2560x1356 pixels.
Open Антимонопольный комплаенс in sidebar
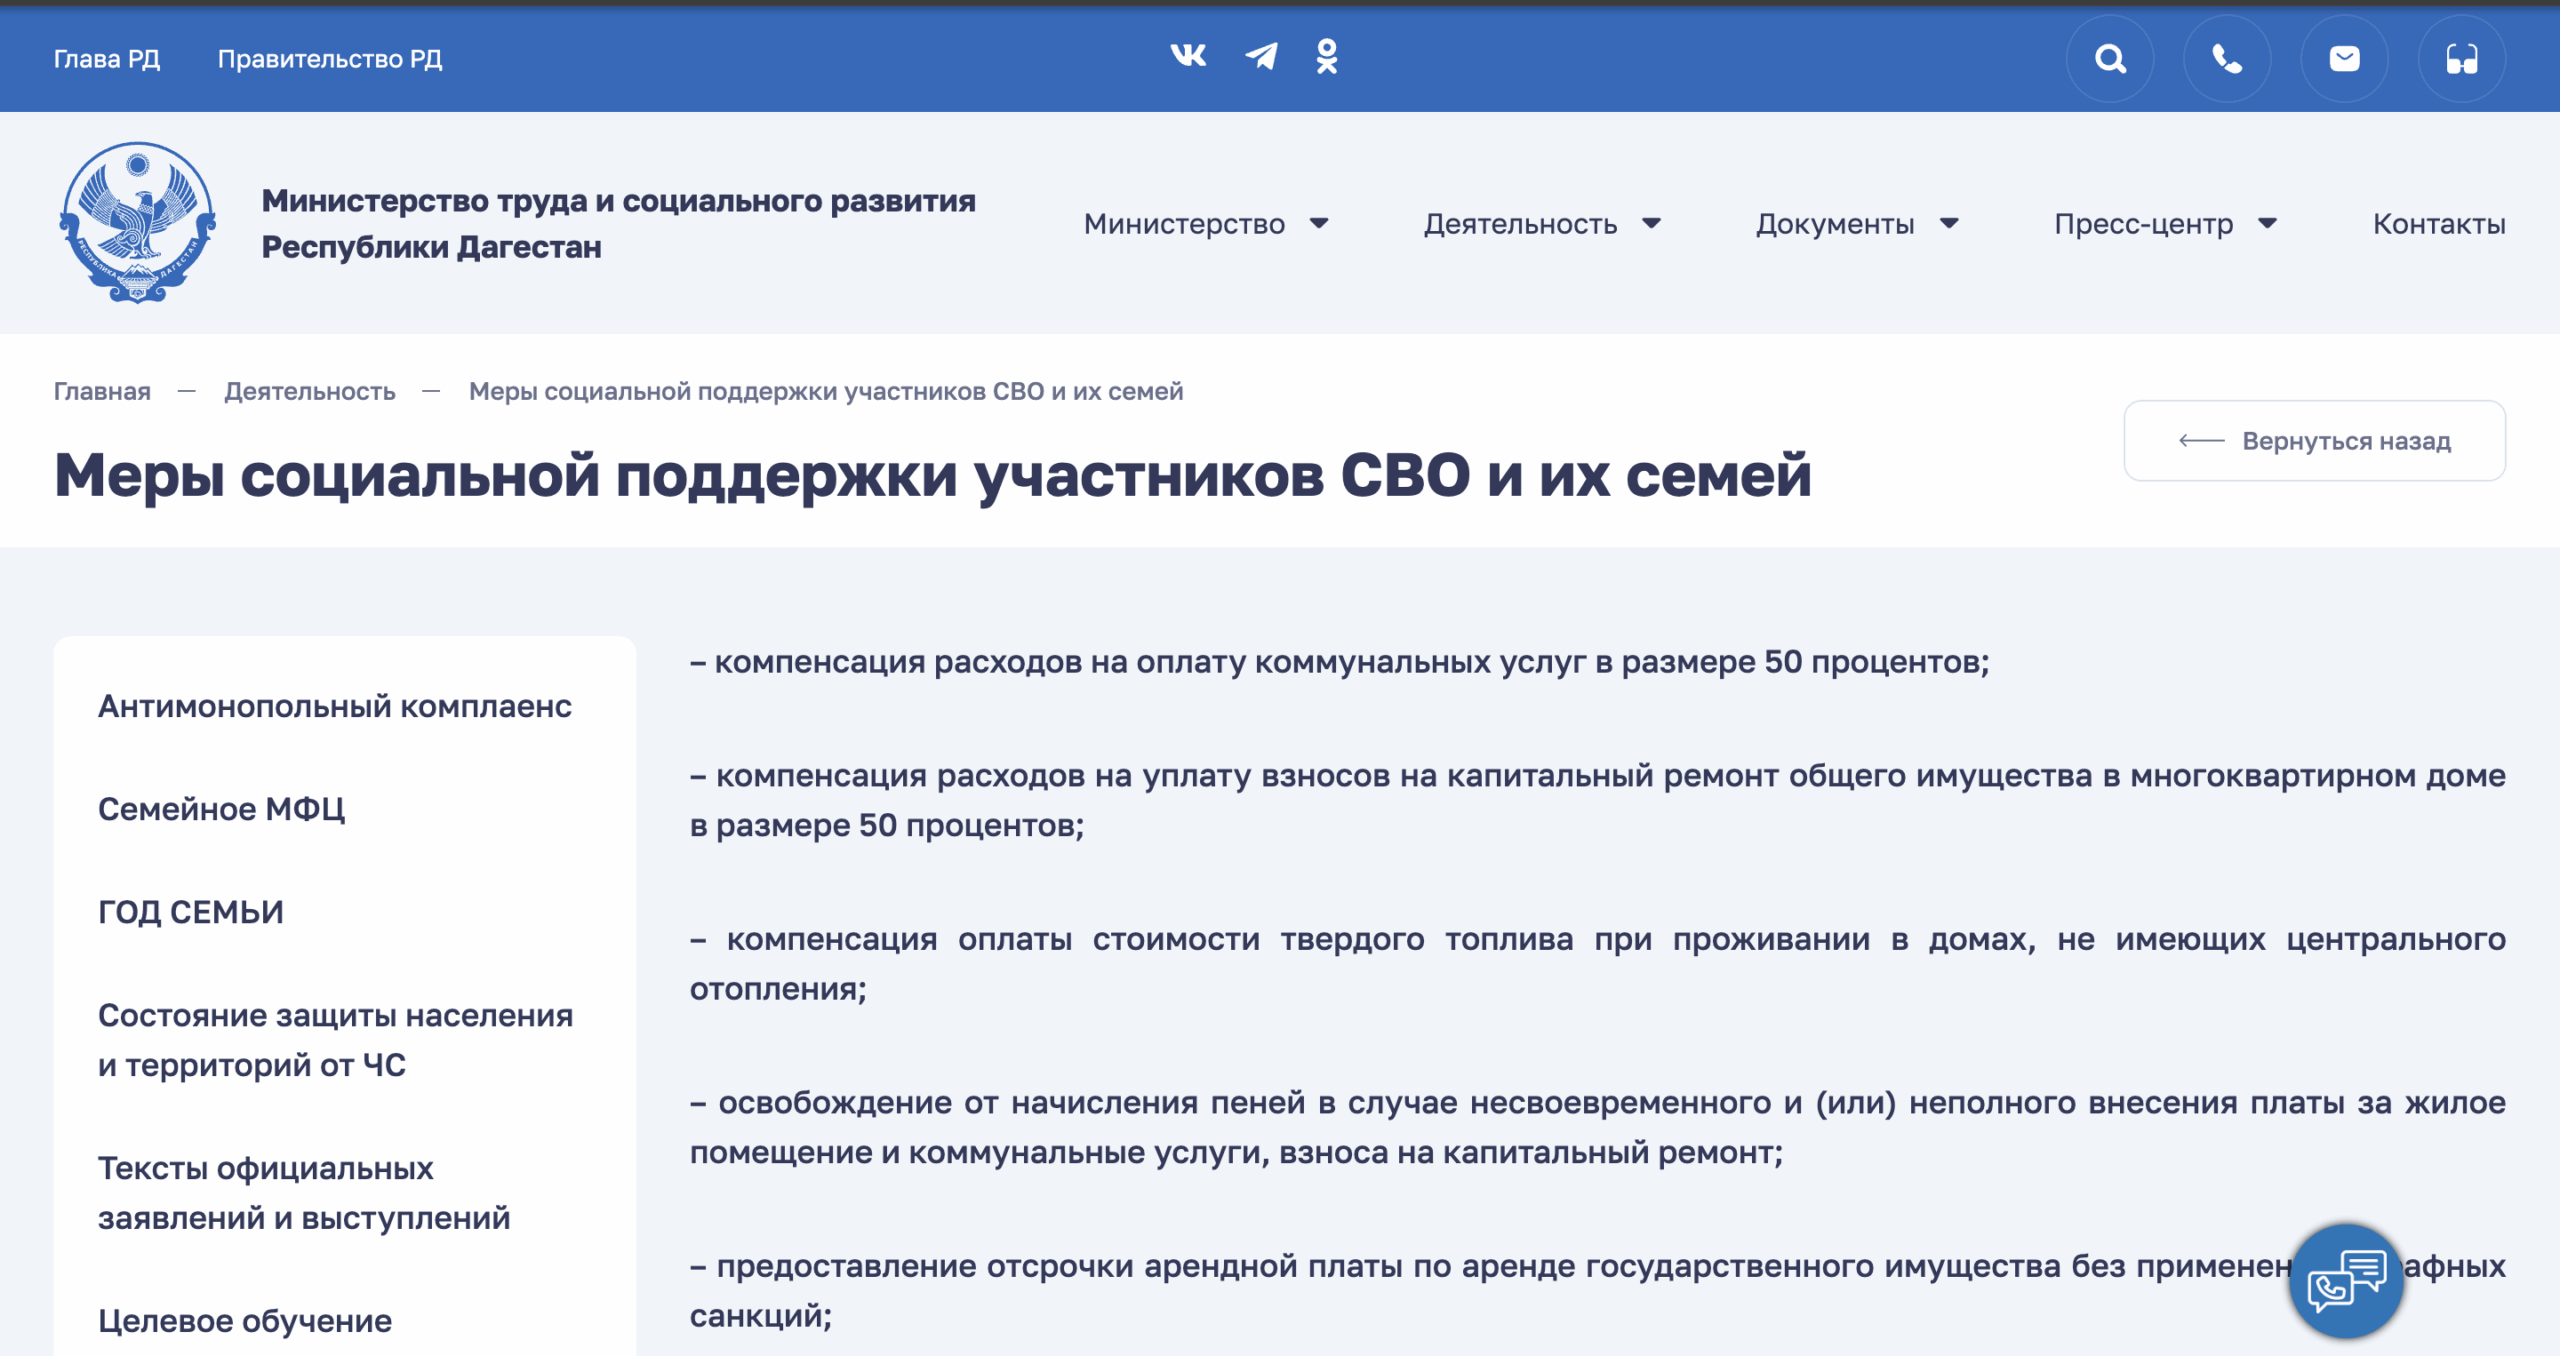pyautogui.click(x=335, y=706)
